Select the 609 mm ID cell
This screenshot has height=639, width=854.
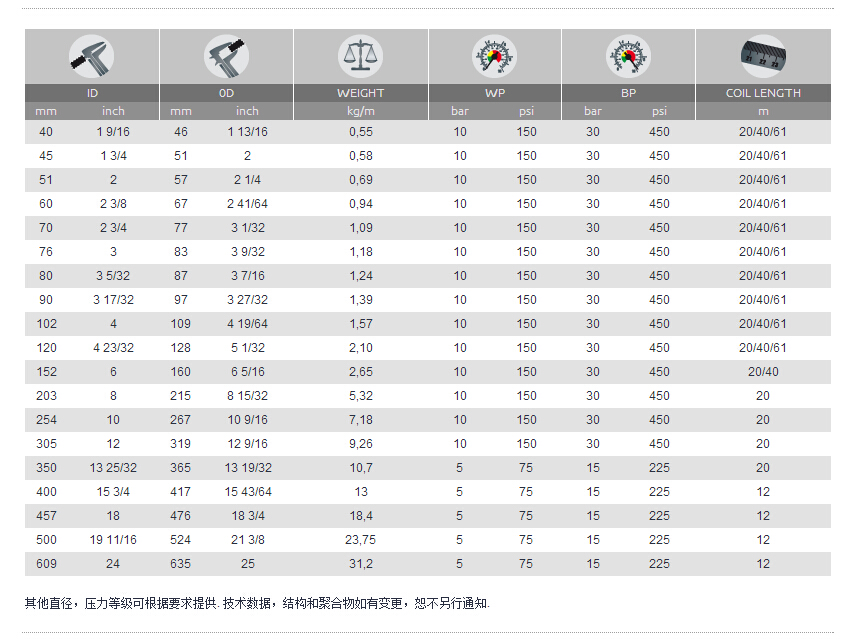(47, 564)
